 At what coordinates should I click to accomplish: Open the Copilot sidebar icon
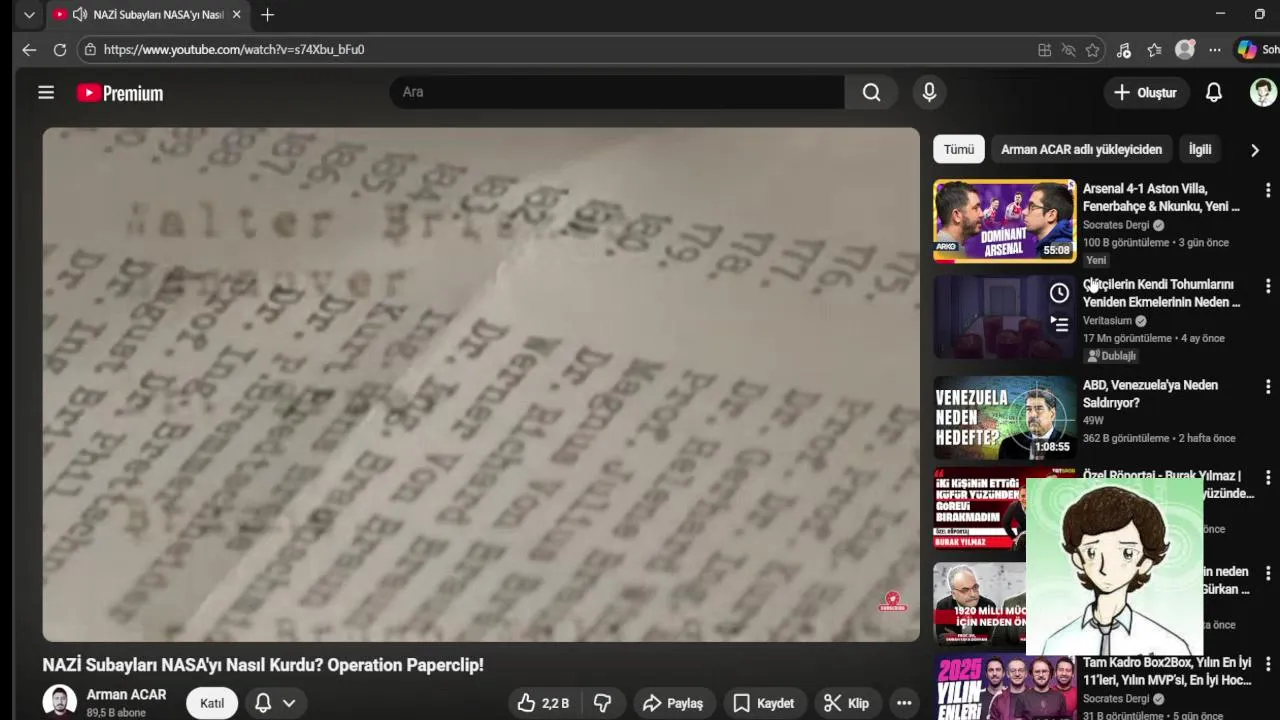pos(1247,49)
